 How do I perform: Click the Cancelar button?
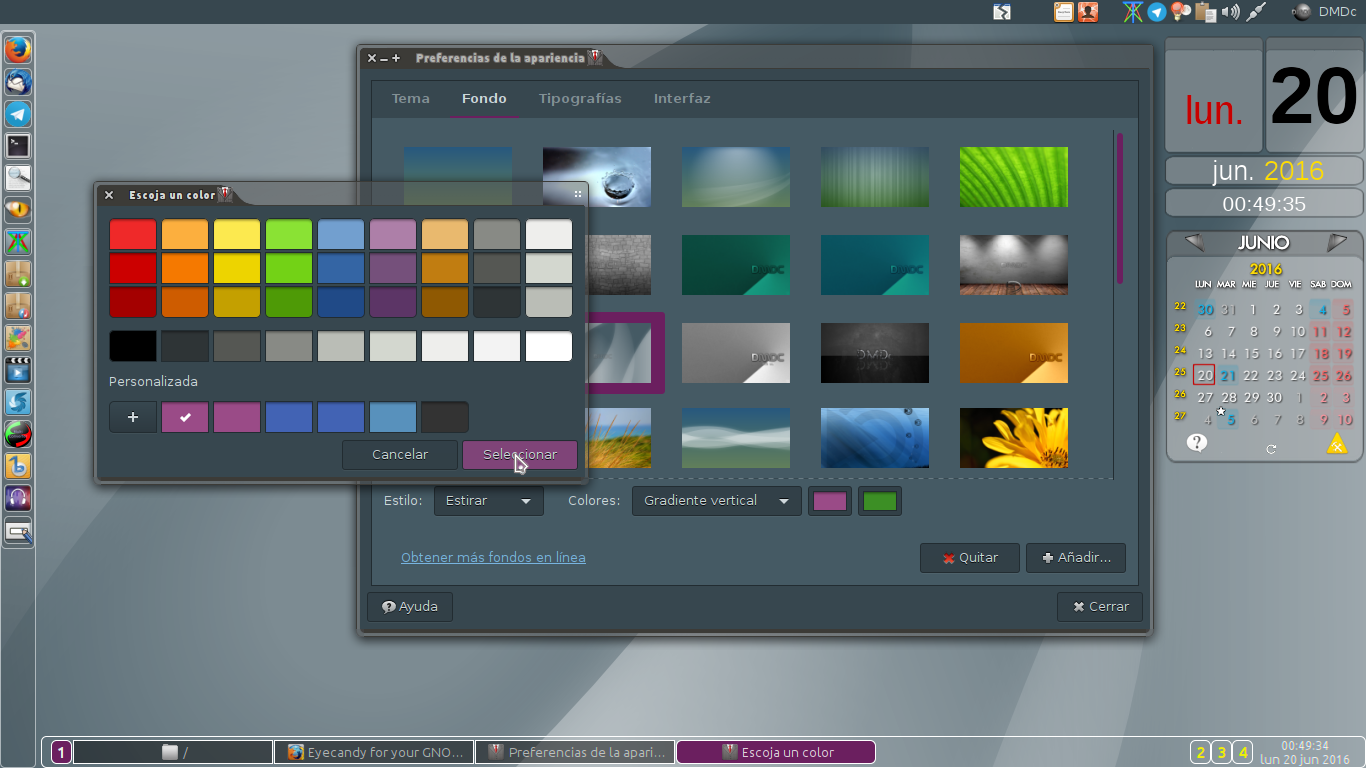(400, 455)
